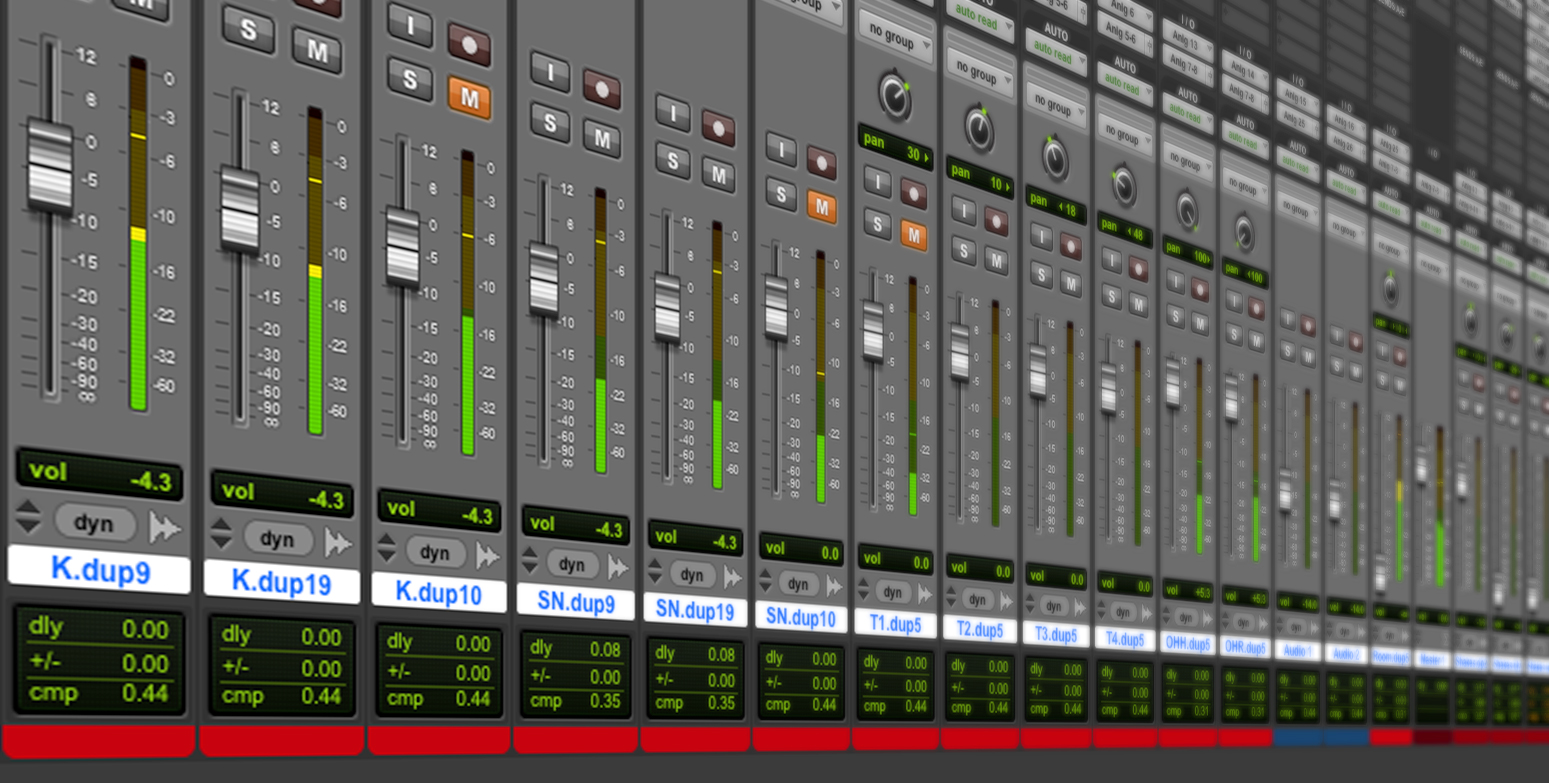Mute the SN.dup9 track
Viewport: 1549px width, 783px height.
click(602, 138)
